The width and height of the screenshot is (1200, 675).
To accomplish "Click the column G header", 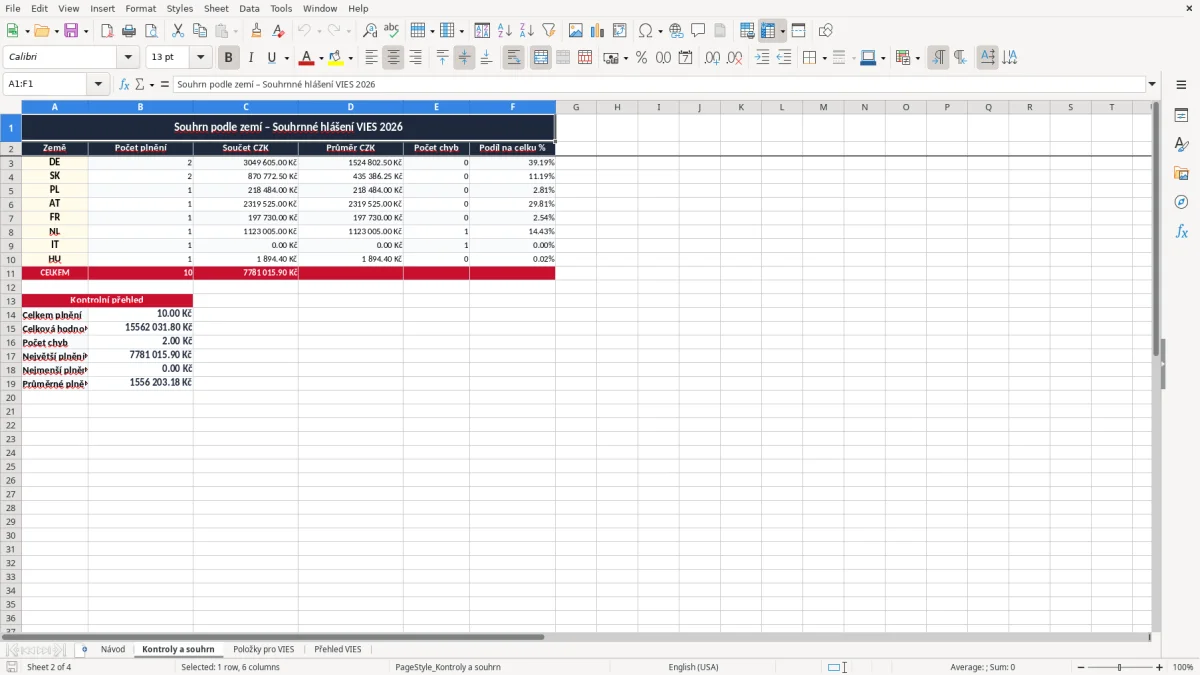I will (576, 107).
